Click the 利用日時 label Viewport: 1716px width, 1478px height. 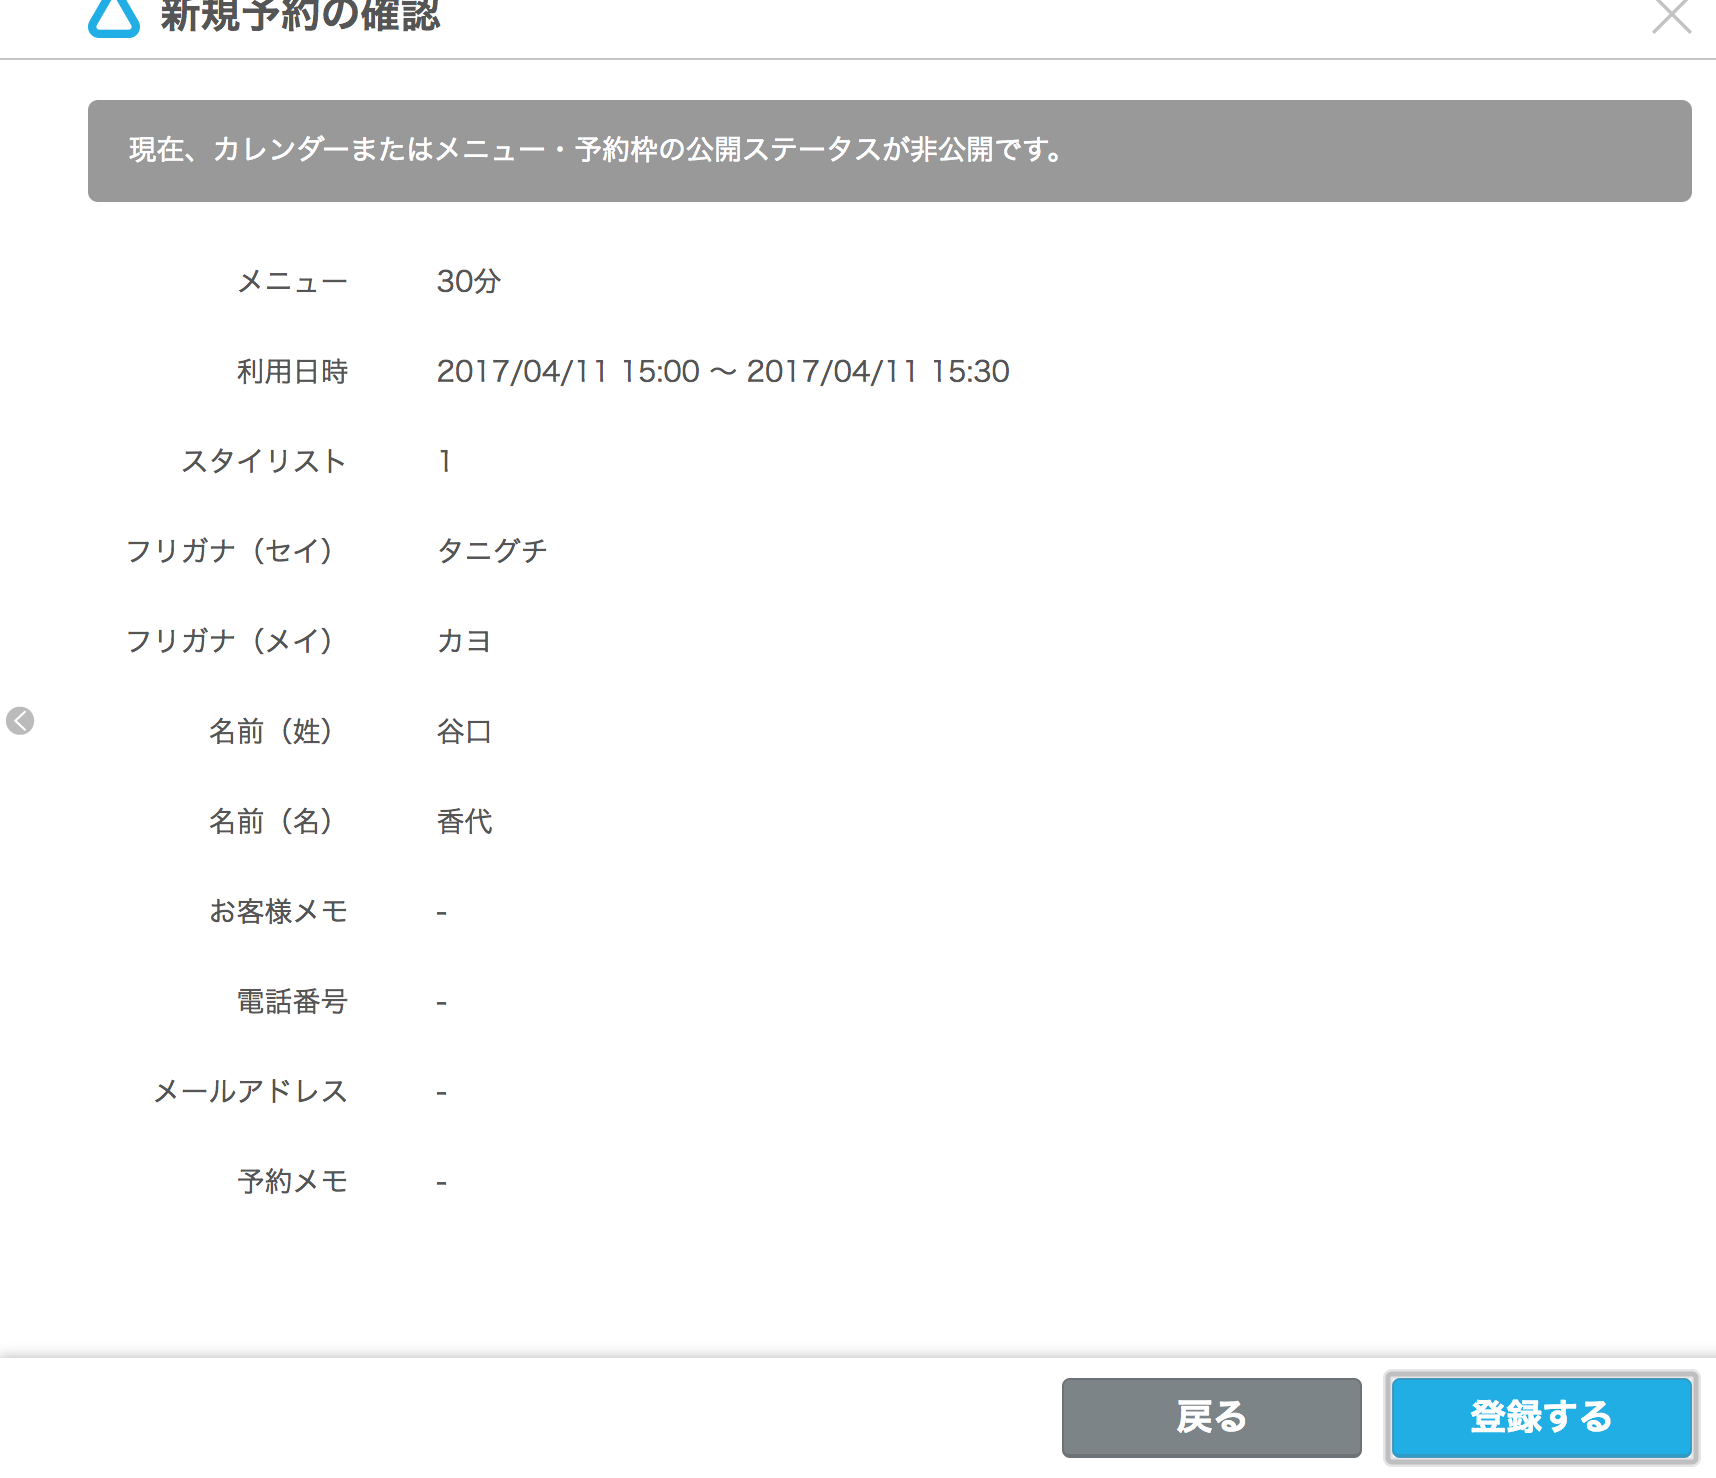[x=292, y=371]
